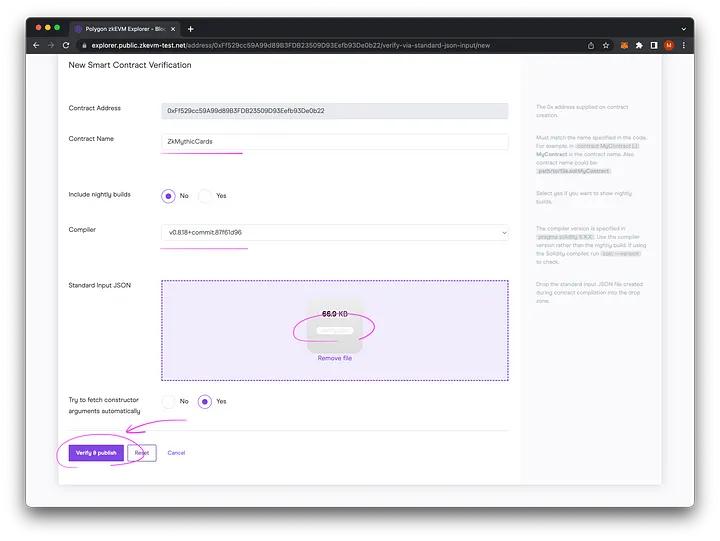Select No for fetching constructor arguments
Image resolution: width=720 pixels, height=541 pixels.
pos(169,402)
